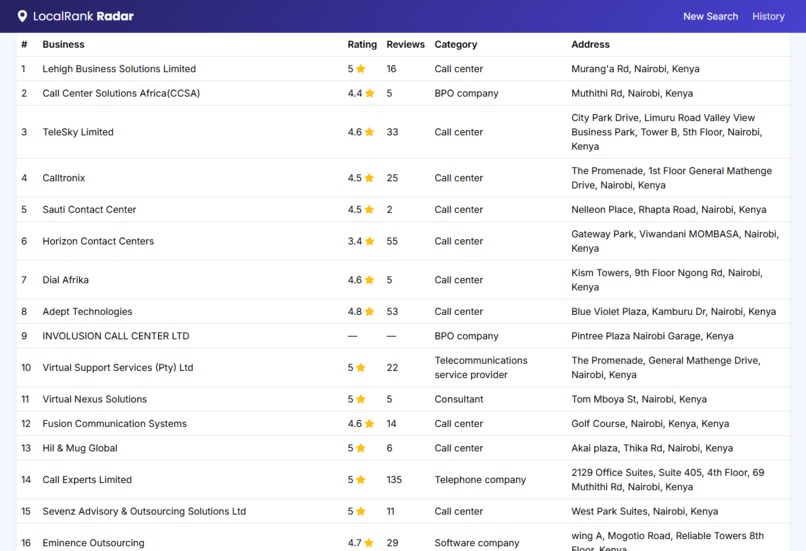This screenshot has width=806, height=551.
Task: Click the 3.4 rating value
Action: click(x=355, y=241)
